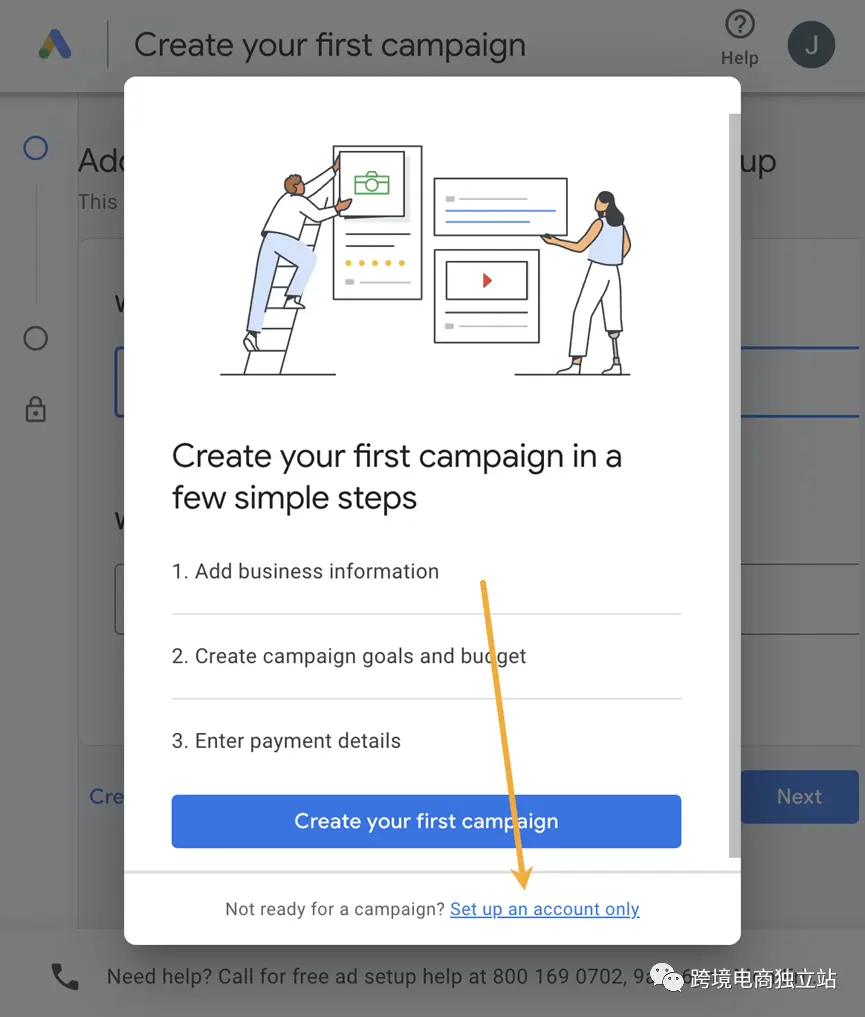
Task: Open the Help question mark icon
Action: (739, 25)
